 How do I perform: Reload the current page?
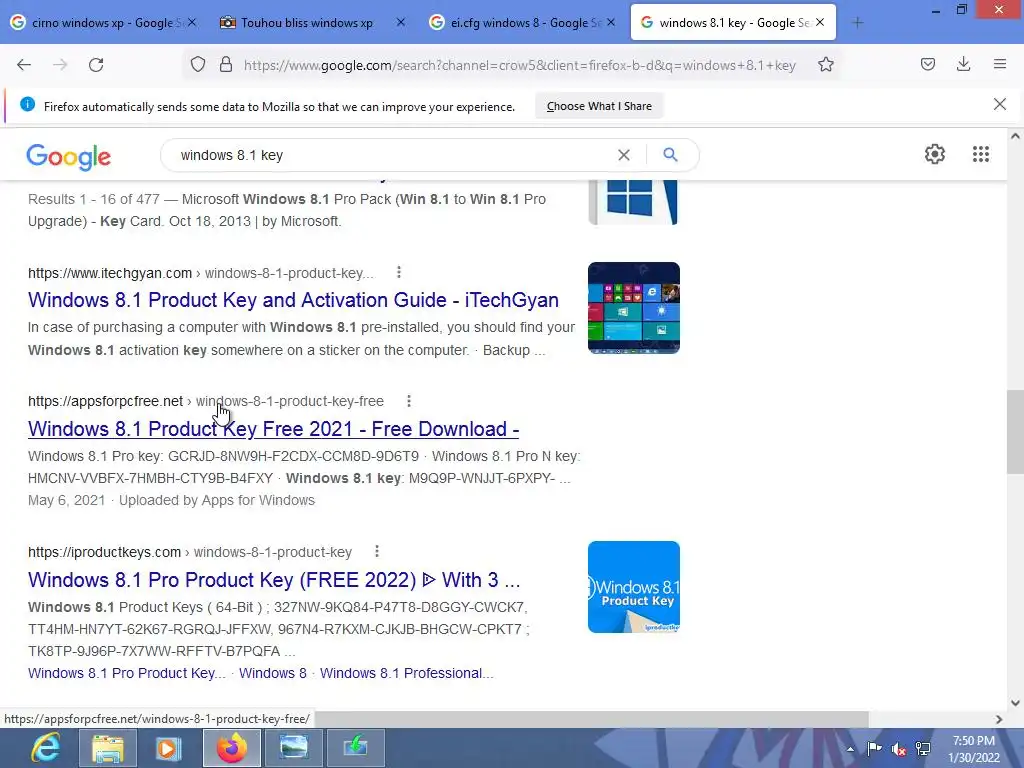click(96, 65)
